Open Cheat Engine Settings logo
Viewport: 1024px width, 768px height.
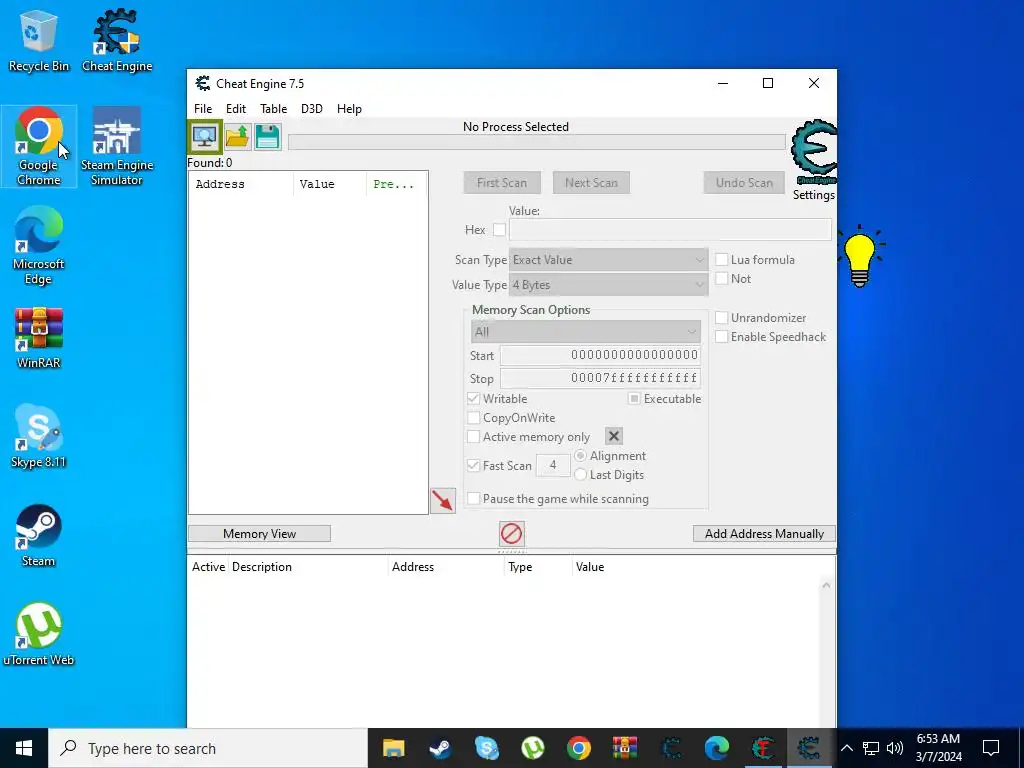pyautogui.click(x=814, y=153)
